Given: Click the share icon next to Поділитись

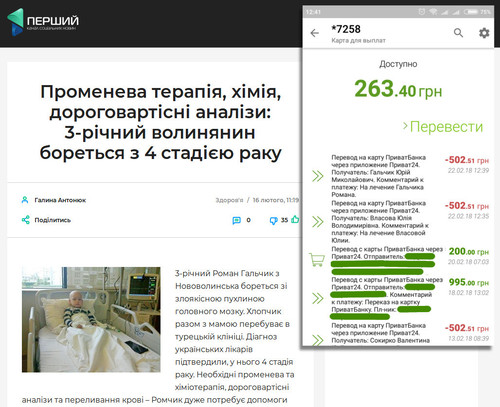Looking at the screenshot, I should (x=25, y=220).
